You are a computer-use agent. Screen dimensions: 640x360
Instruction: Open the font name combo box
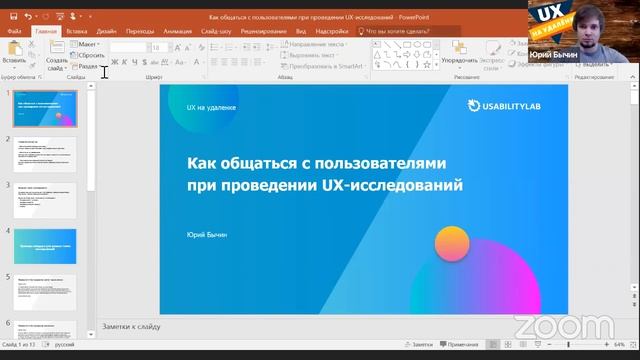pyautogui.click(x=131, y=48)
